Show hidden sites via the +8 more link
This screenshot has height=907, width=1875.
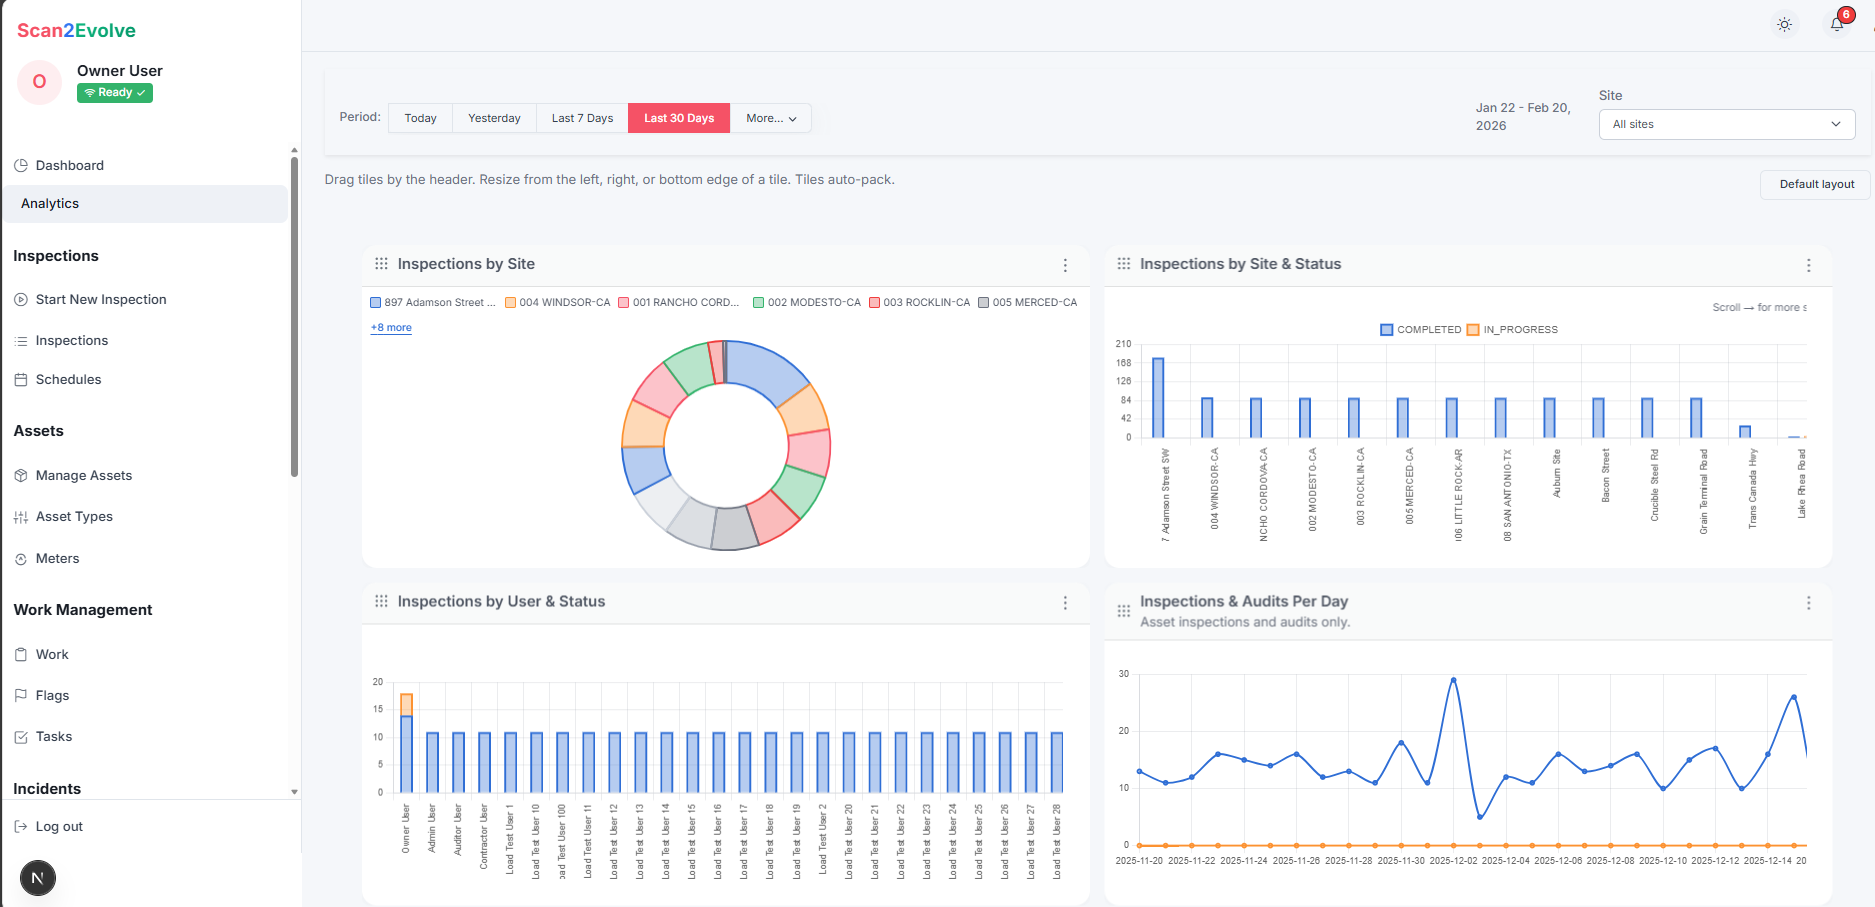pyautogui.click(x=390, y=327)
